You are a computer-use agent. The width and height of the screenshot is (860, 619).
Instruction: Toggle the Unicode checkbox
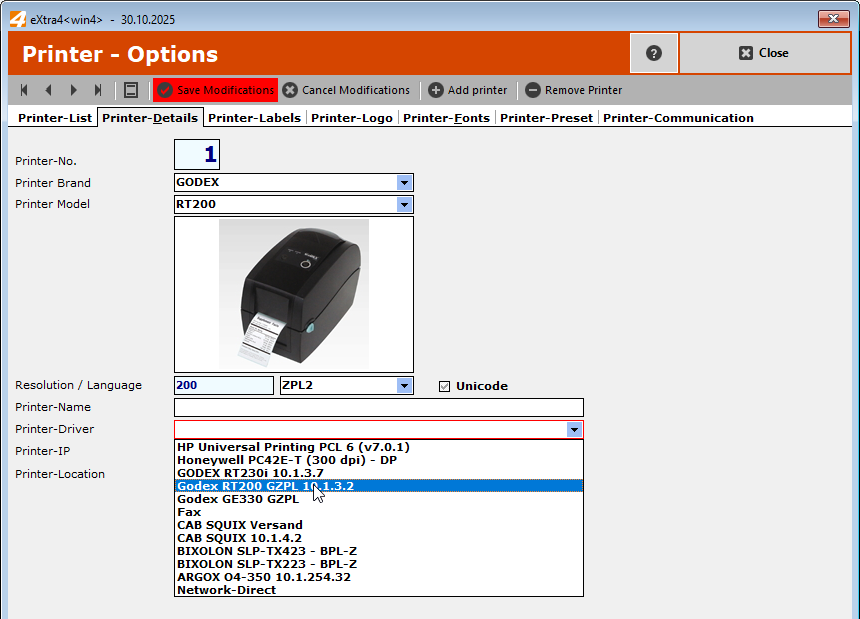[445, 386]
